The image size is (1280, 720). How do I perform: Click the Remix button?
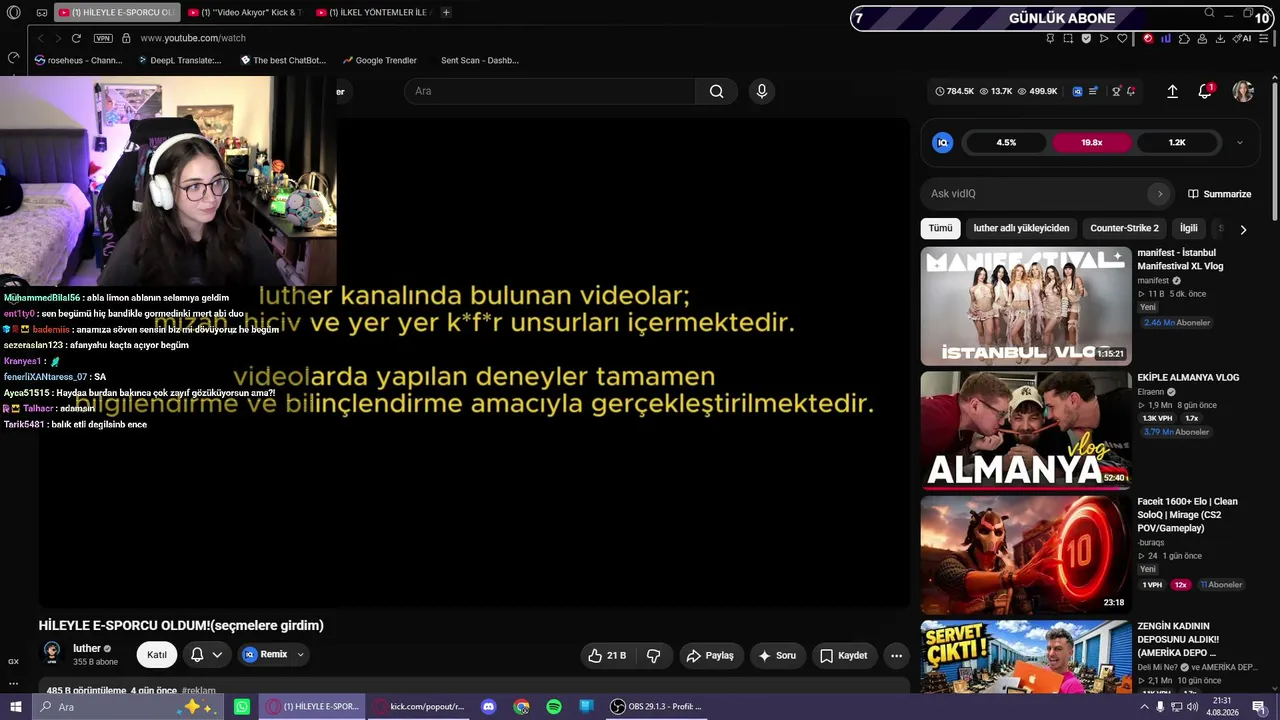(264, 655)
